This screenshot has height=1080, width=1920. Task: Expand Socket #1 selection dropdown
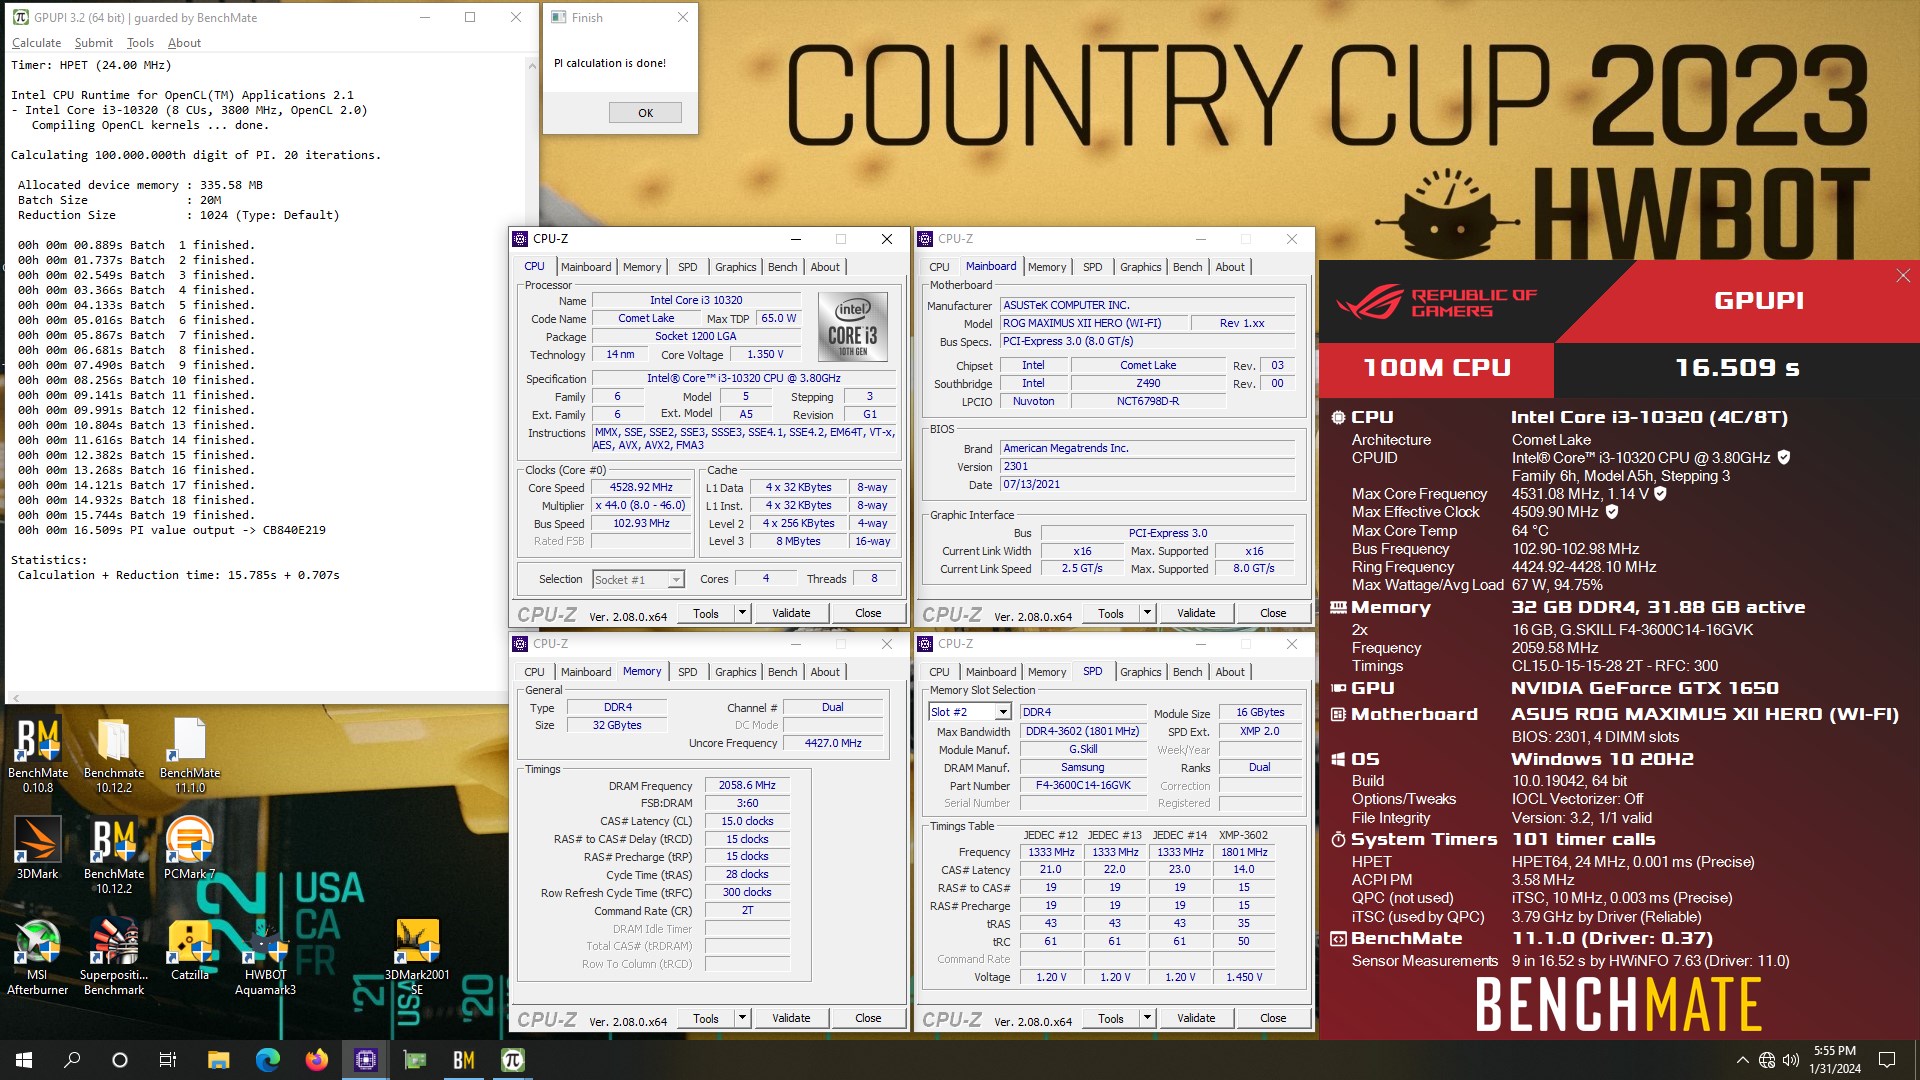pyautogui.click(x=676, y=580)
